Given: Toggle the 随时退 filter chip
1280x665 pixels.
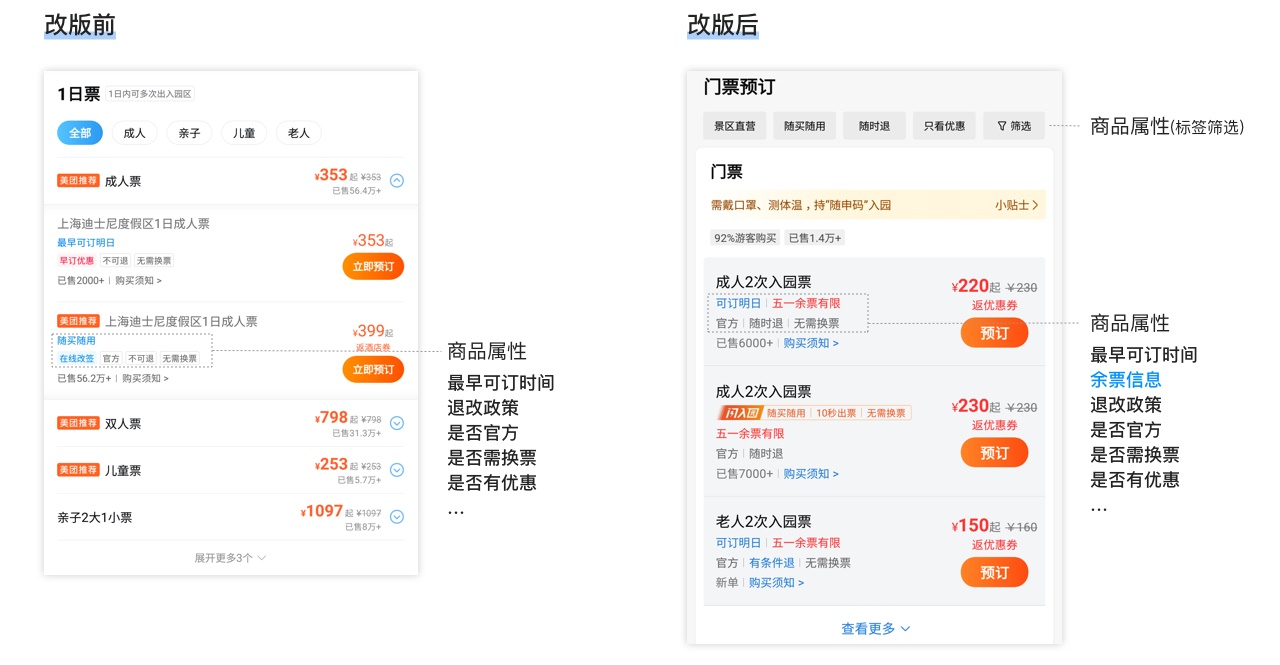Looking at the screenshot, I should (x=874, y=126).
